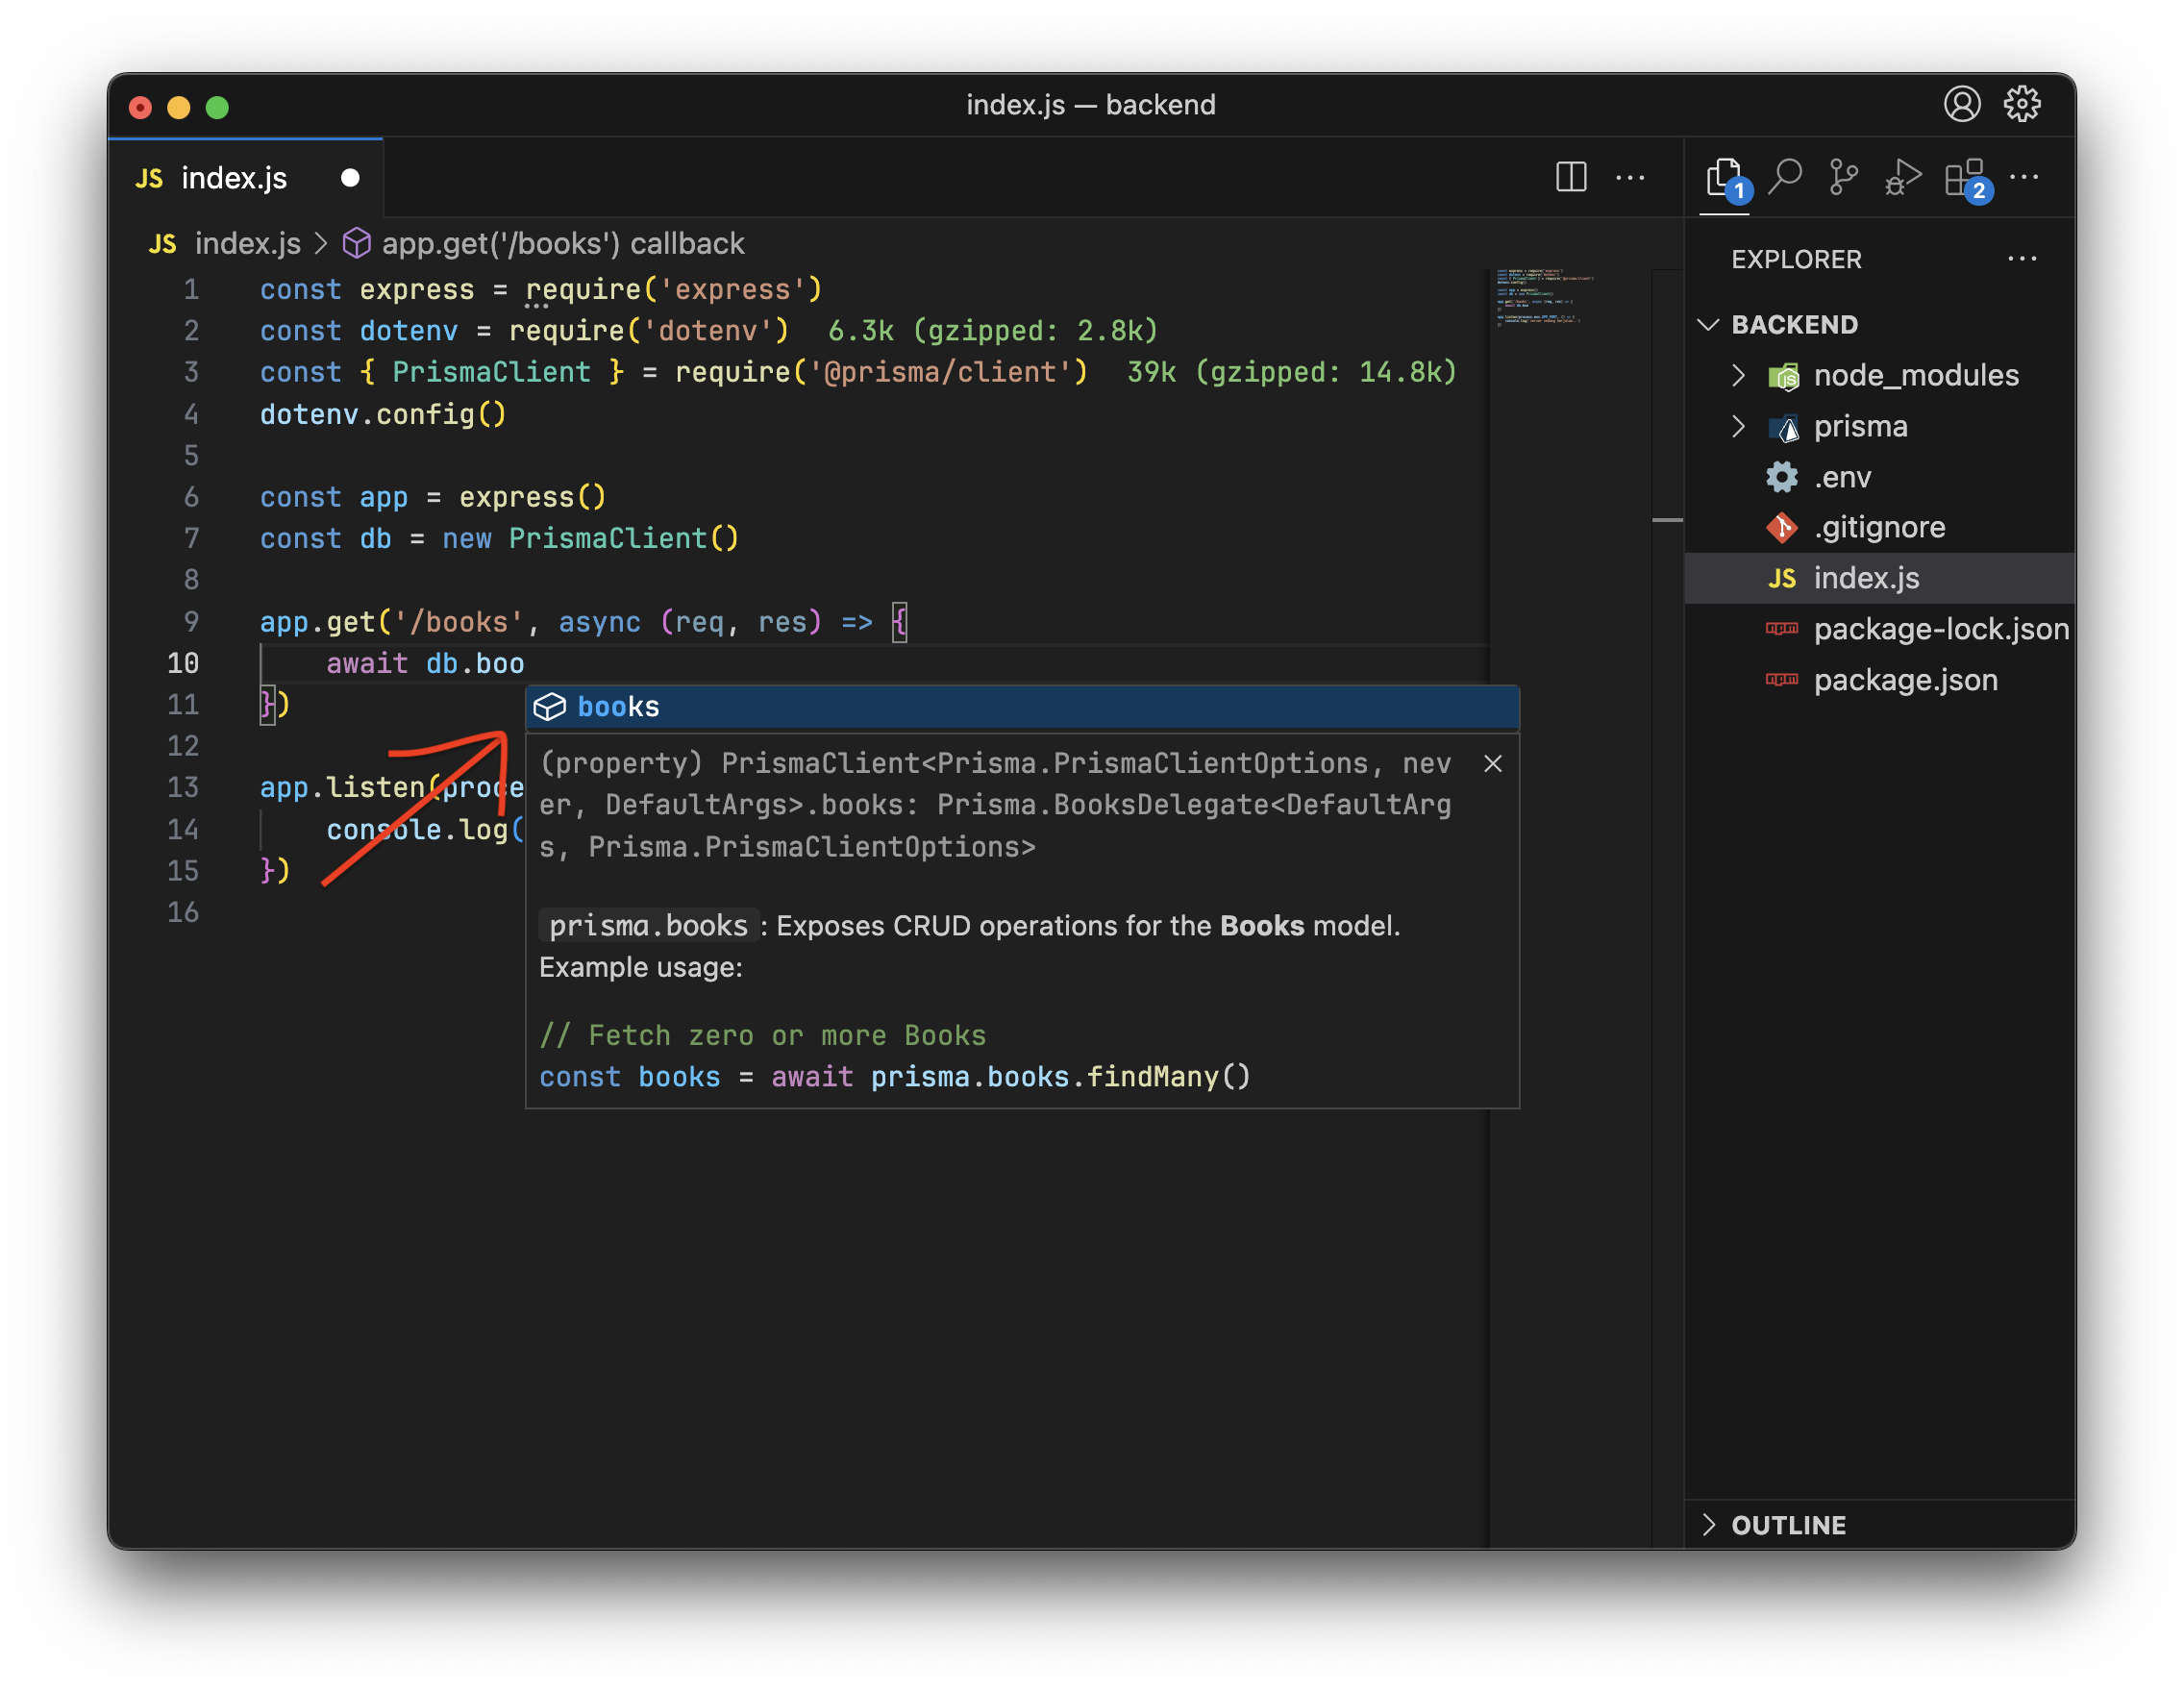Open the Explorer view icon

pos(1724,178)
